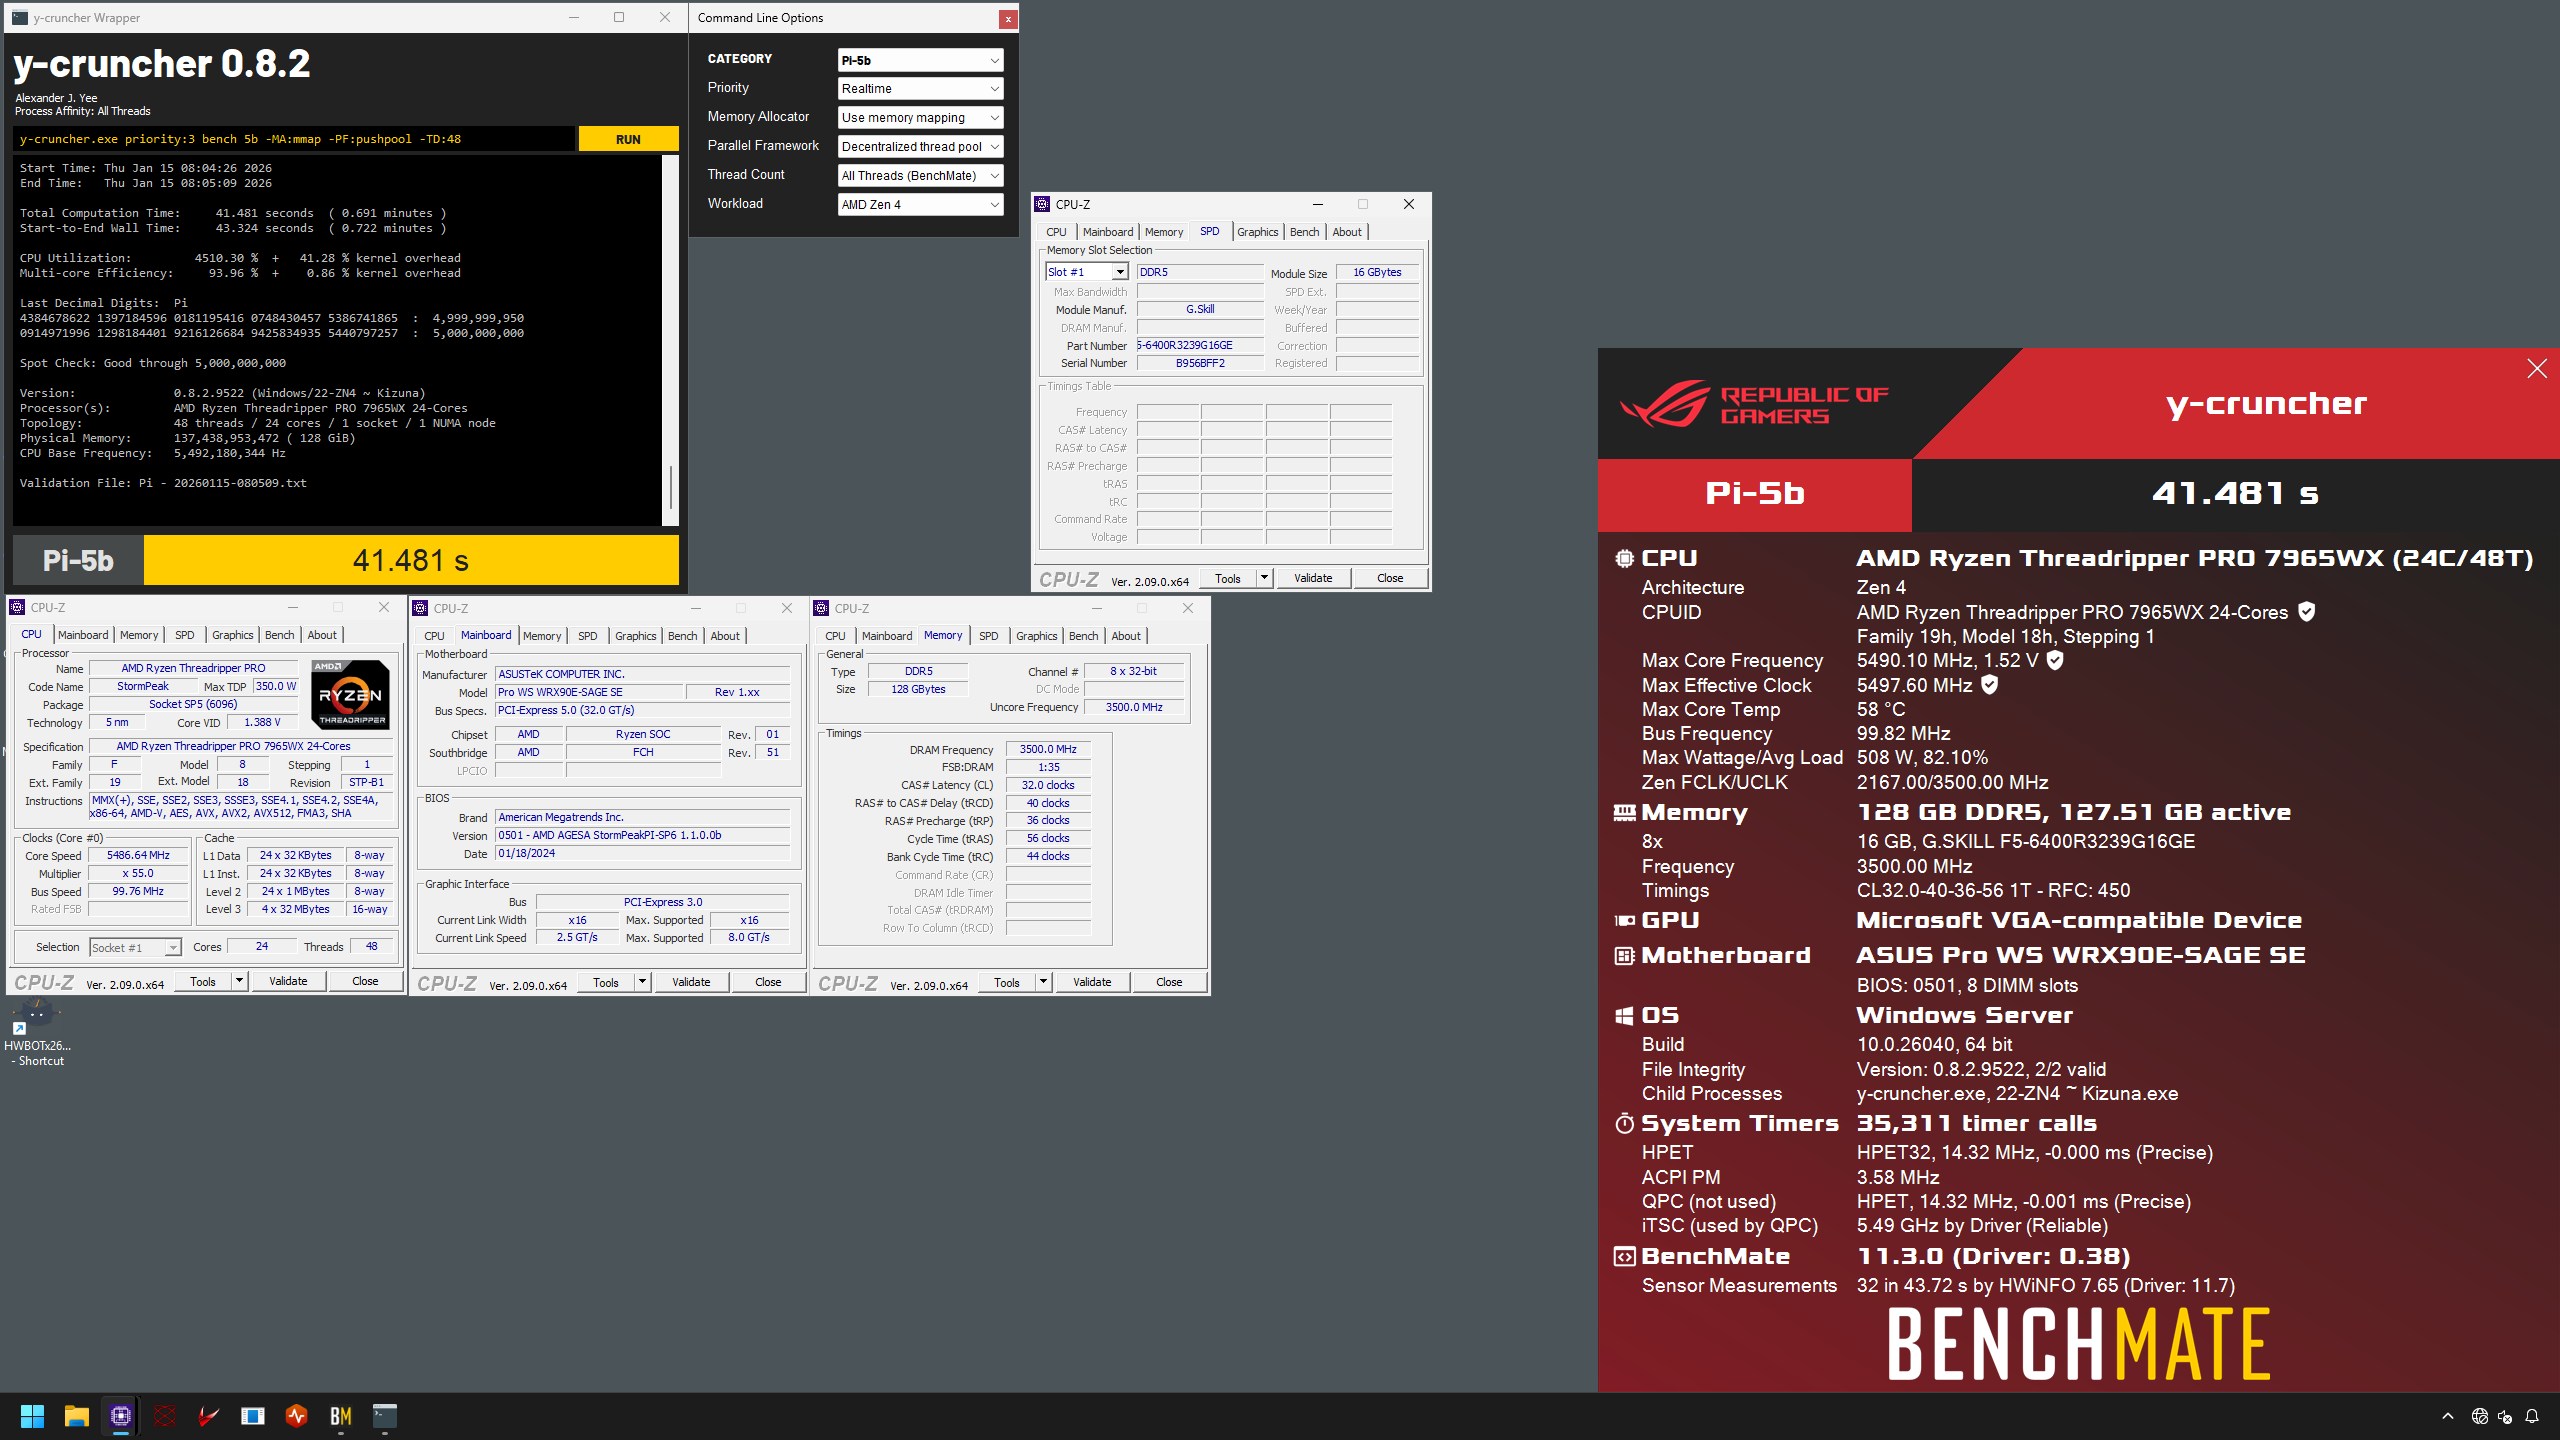The image size is (2560, 1440).
Task: Switch SPD window to the Bench tab
Action: pos(1304,232)
